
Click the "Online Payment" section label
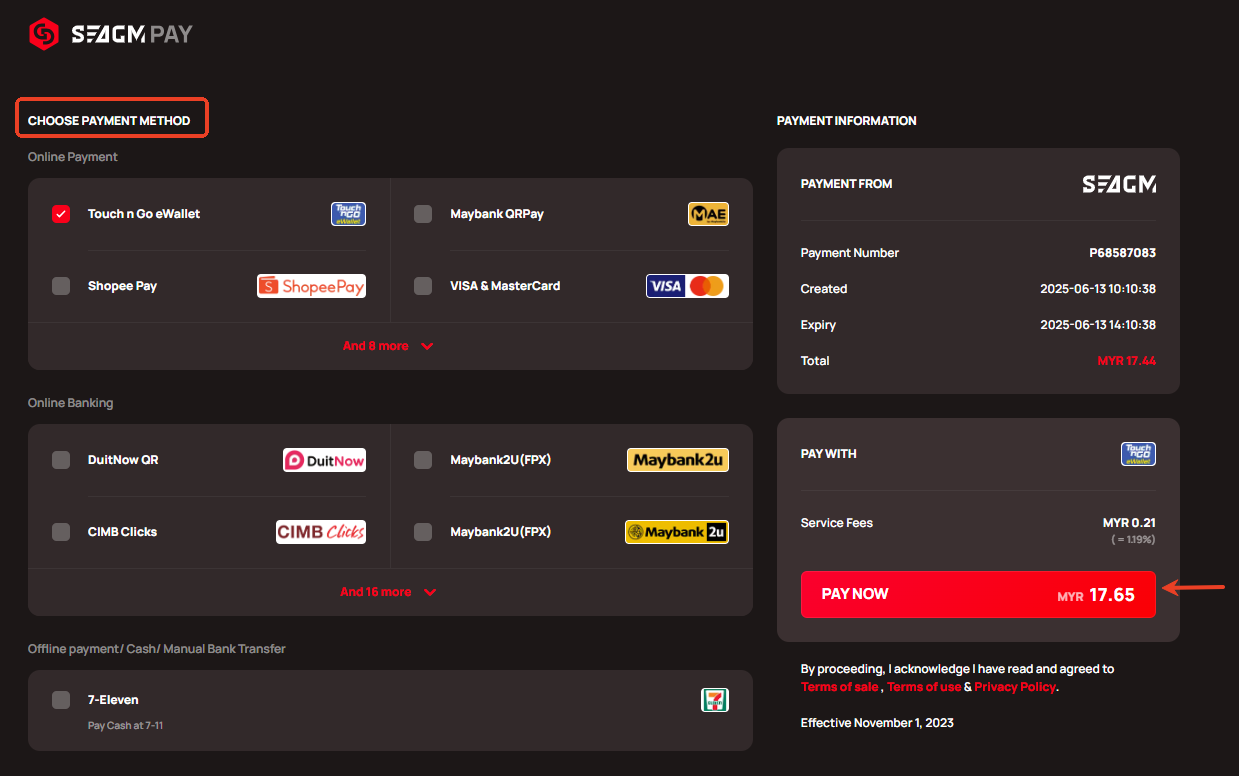pyautogui.click(x=73, y=157)
